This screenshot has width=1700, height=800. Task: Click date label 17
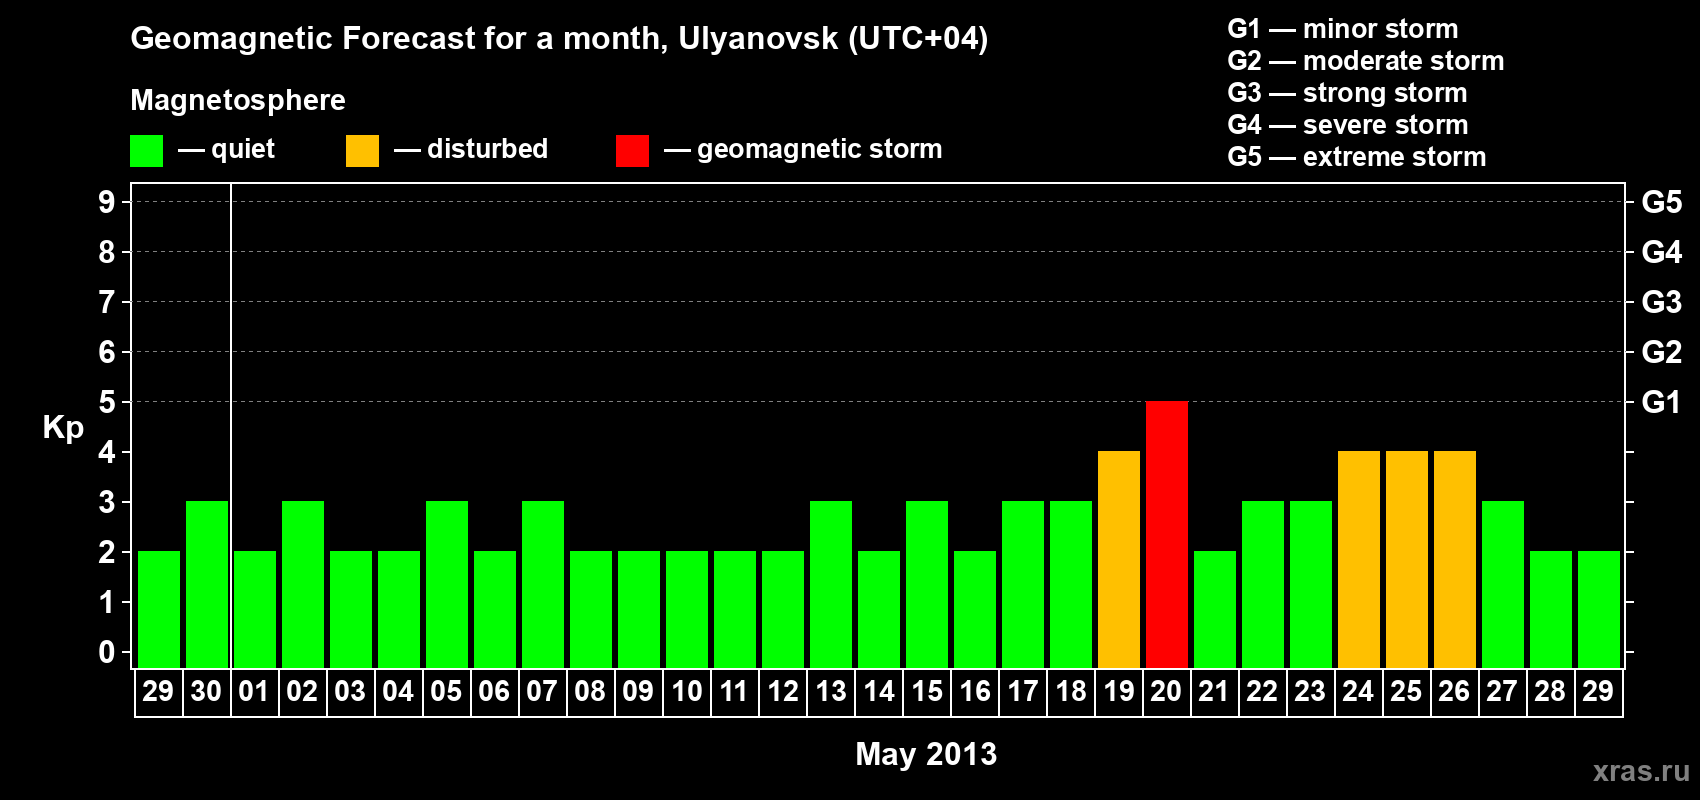[1022, 692]
